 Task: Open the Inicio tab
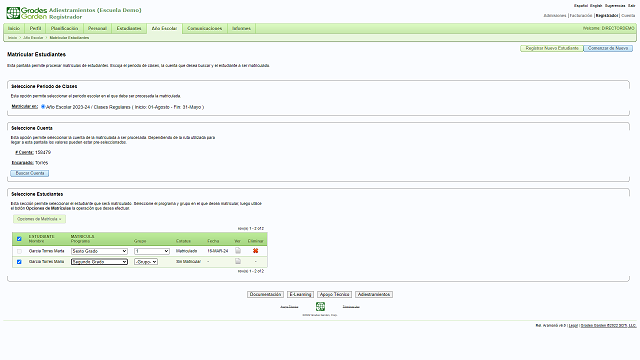pos(14,28)
